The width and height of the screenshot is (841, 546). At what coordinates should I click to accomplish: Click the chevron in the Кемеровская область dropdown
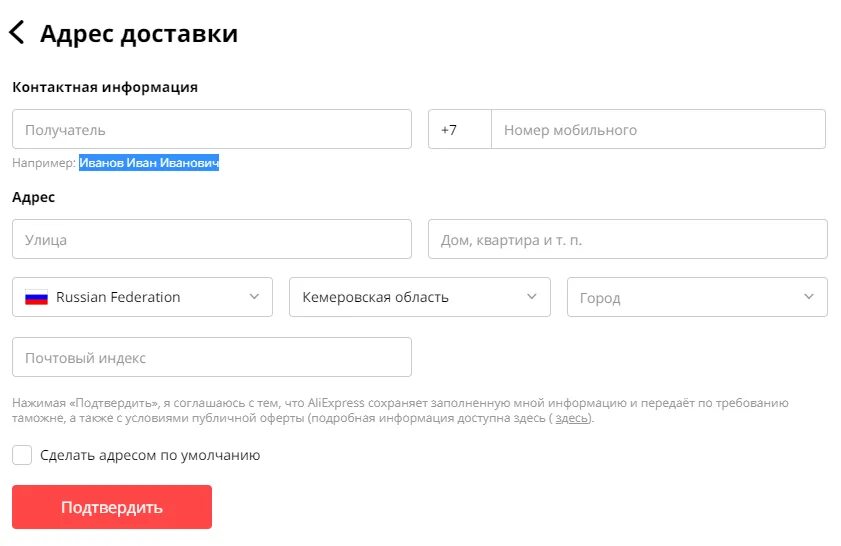[532, 297]
